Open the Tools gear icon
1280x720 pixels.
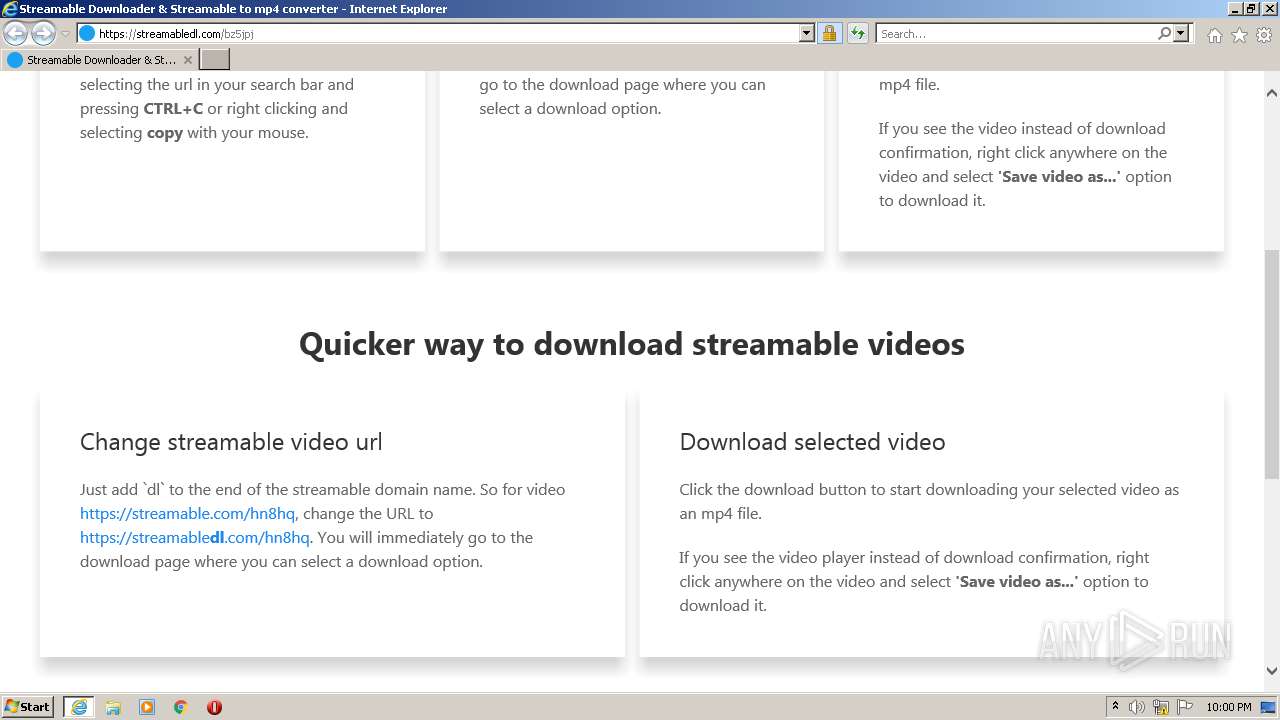click(x=1264, y=35)
